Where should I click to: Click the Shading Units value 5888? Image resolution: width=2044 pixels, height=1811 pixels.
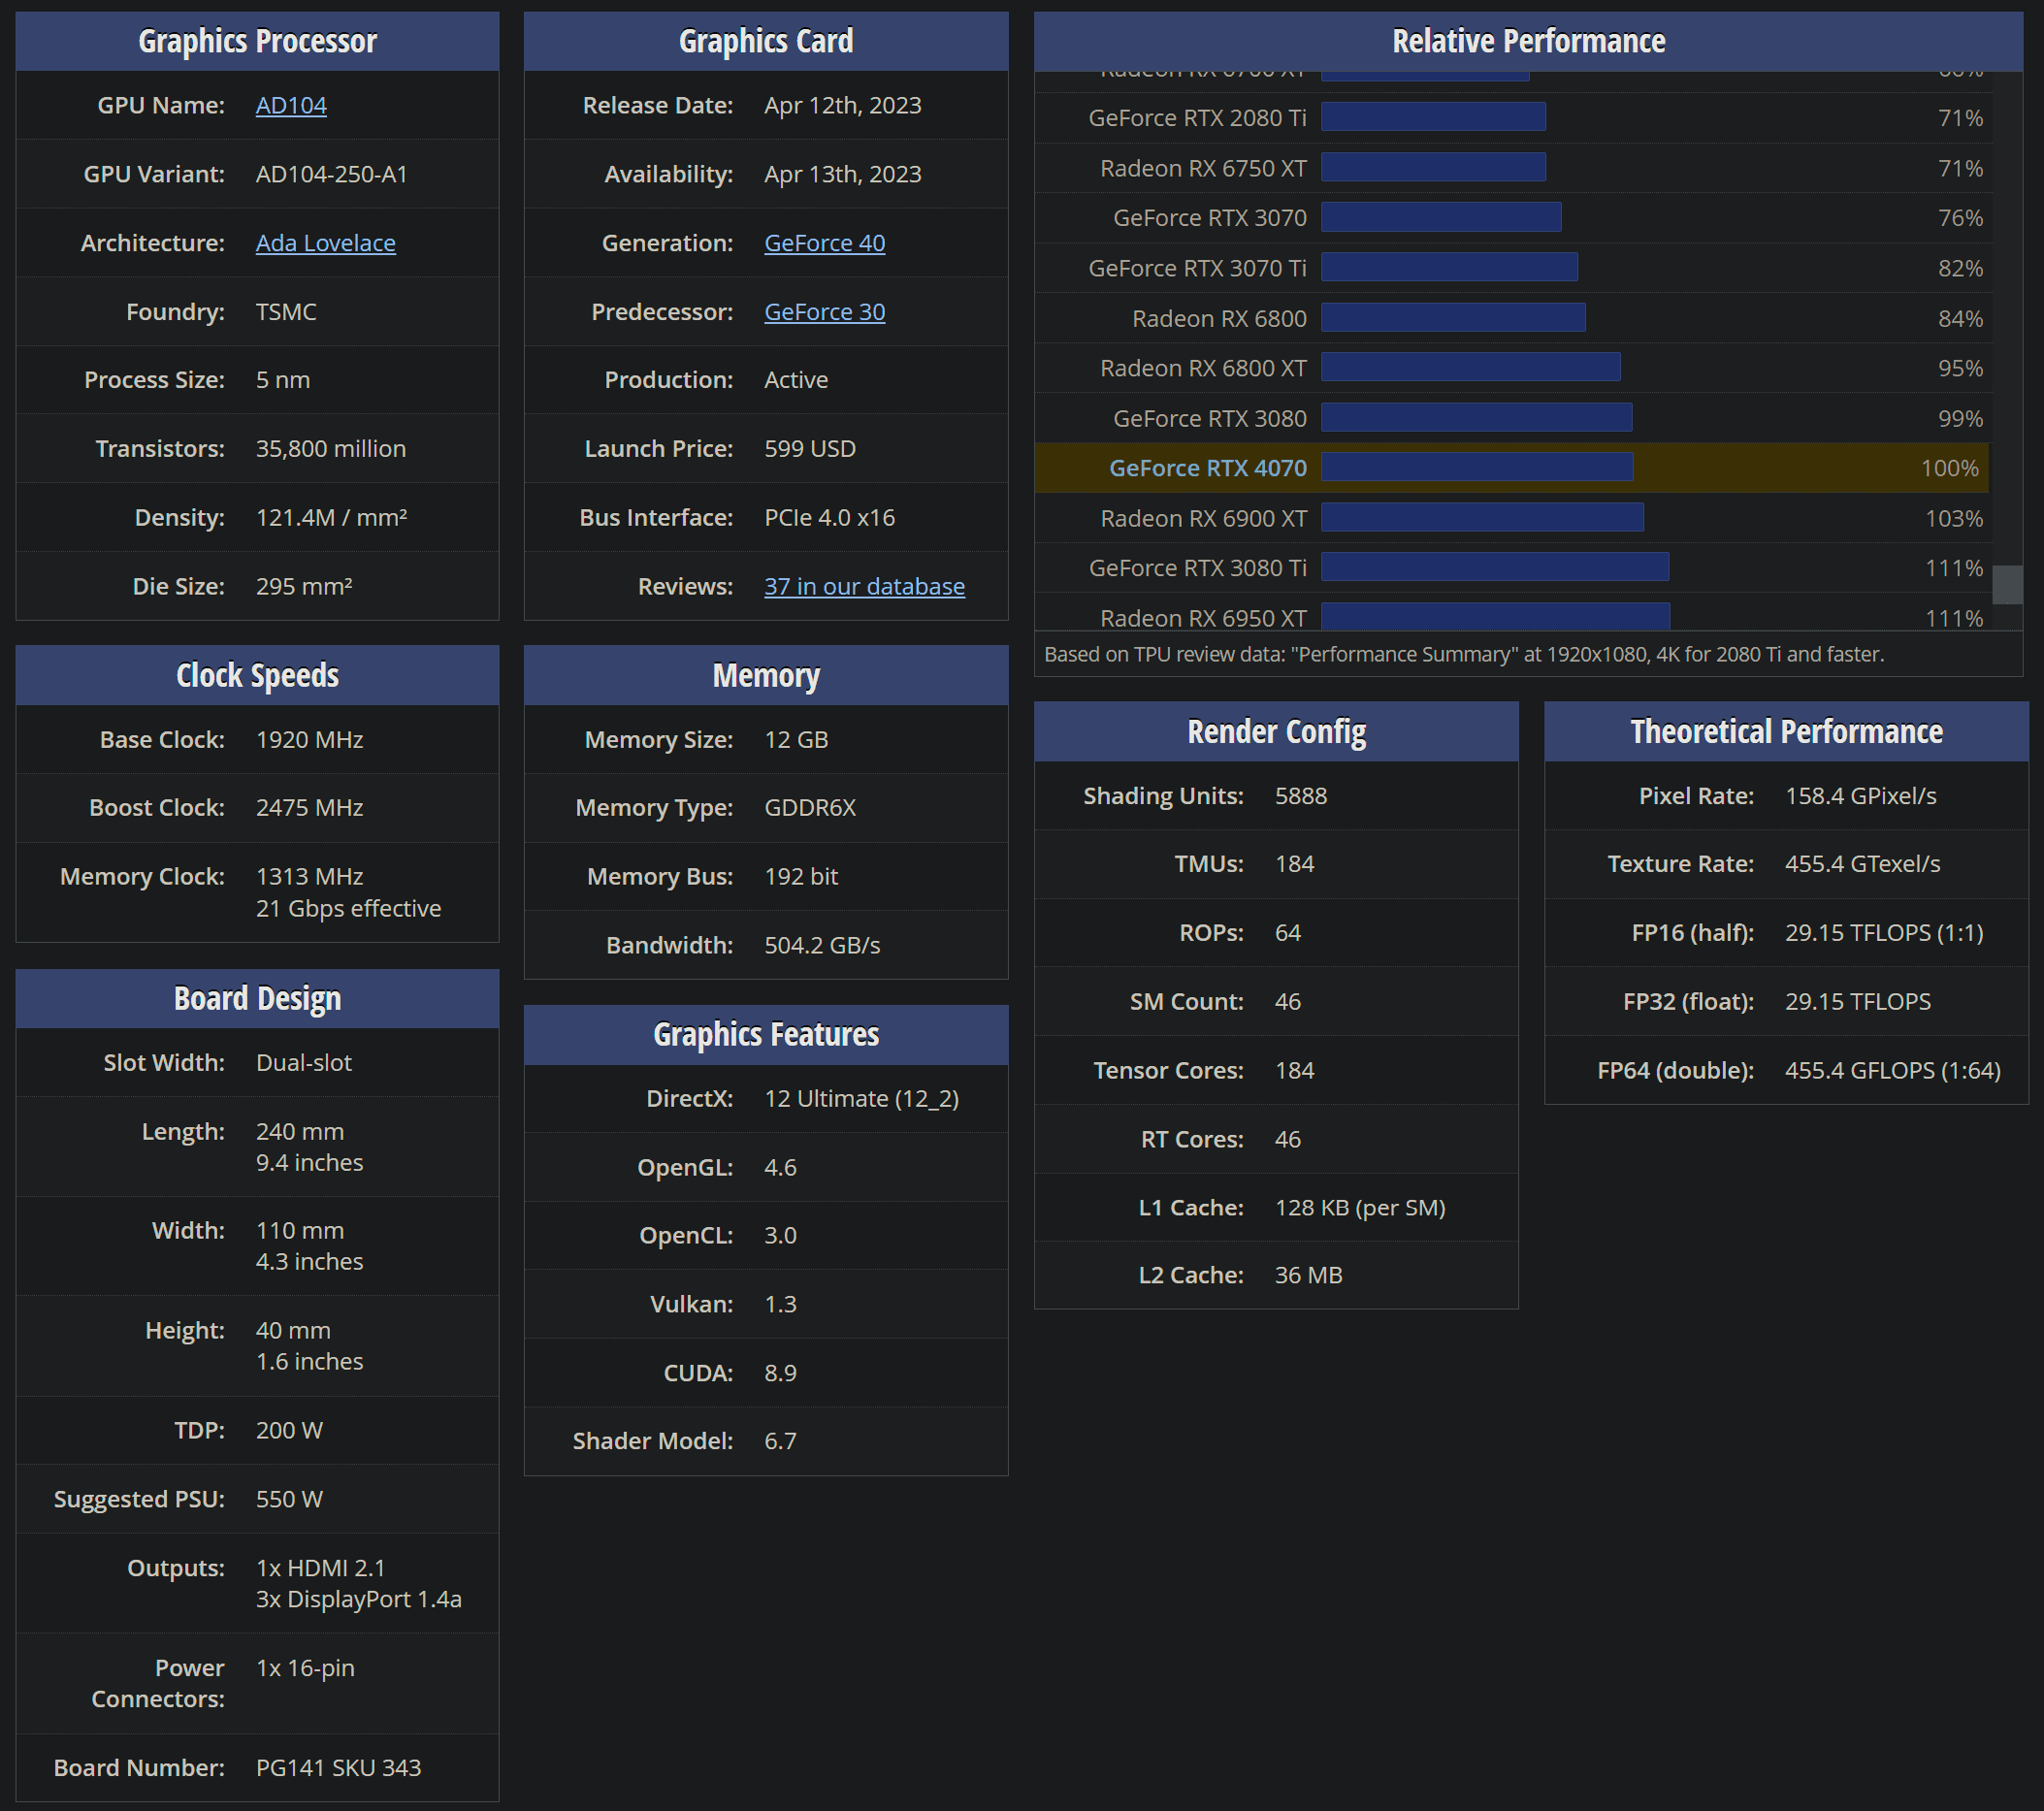[x=1301, y=796]
